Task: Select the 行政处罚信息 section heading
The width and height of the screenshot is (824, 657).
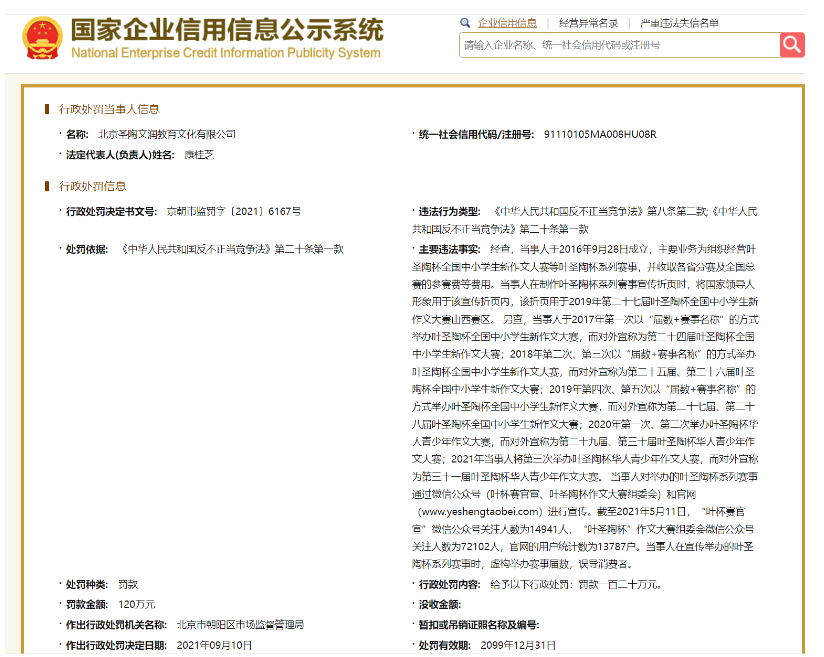Action: click(92, 187)
